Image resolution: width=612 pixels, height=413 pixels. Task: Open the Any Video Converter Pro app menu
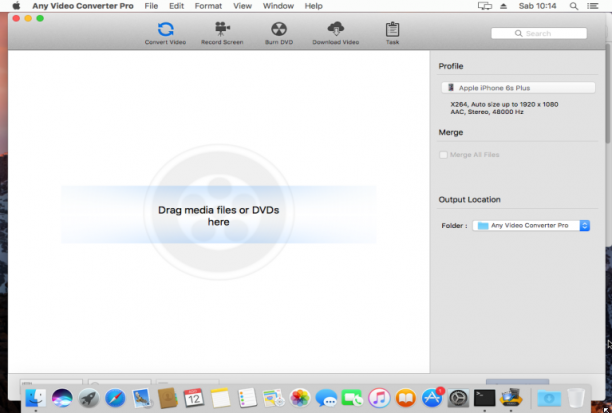click(83, 6)
